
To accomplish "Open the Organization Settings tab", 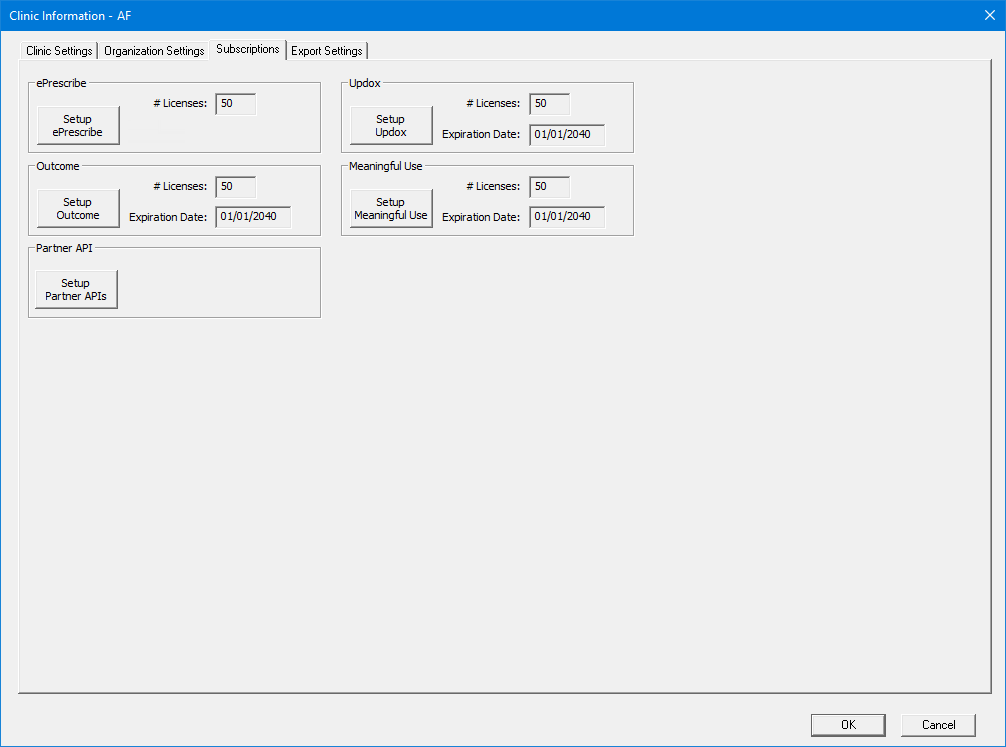I will (x=154, y=51).
